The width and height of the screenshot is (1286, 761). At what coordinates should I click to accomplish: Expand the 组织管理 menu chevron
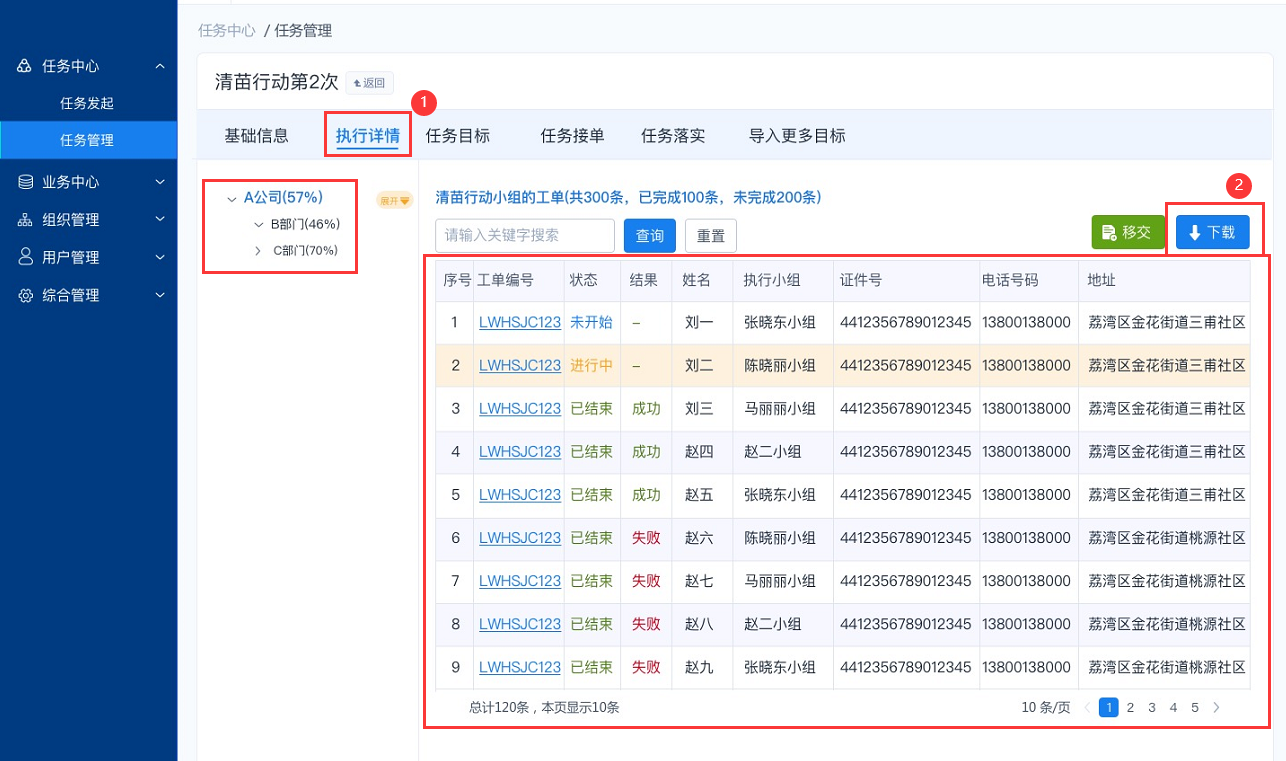pyautogui.click(x=160, y=220)
